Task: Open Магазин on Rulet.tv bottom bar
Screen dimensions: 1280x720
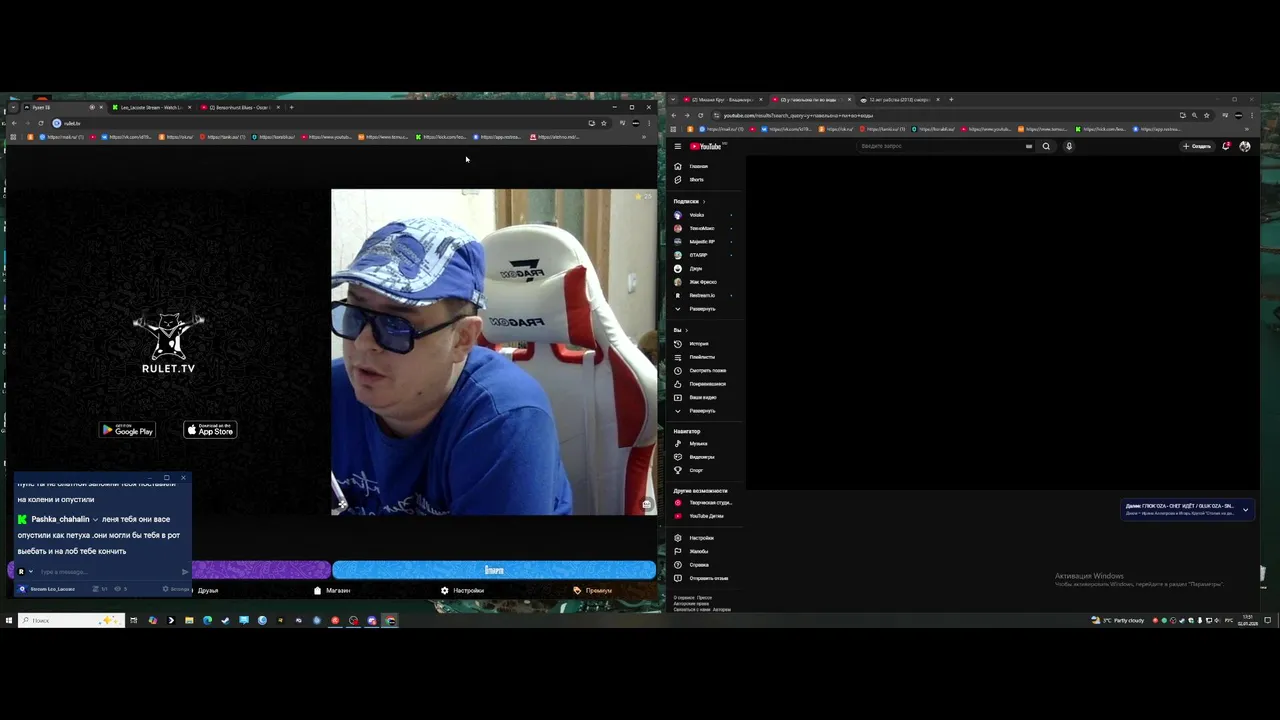Action: [333, 590]
